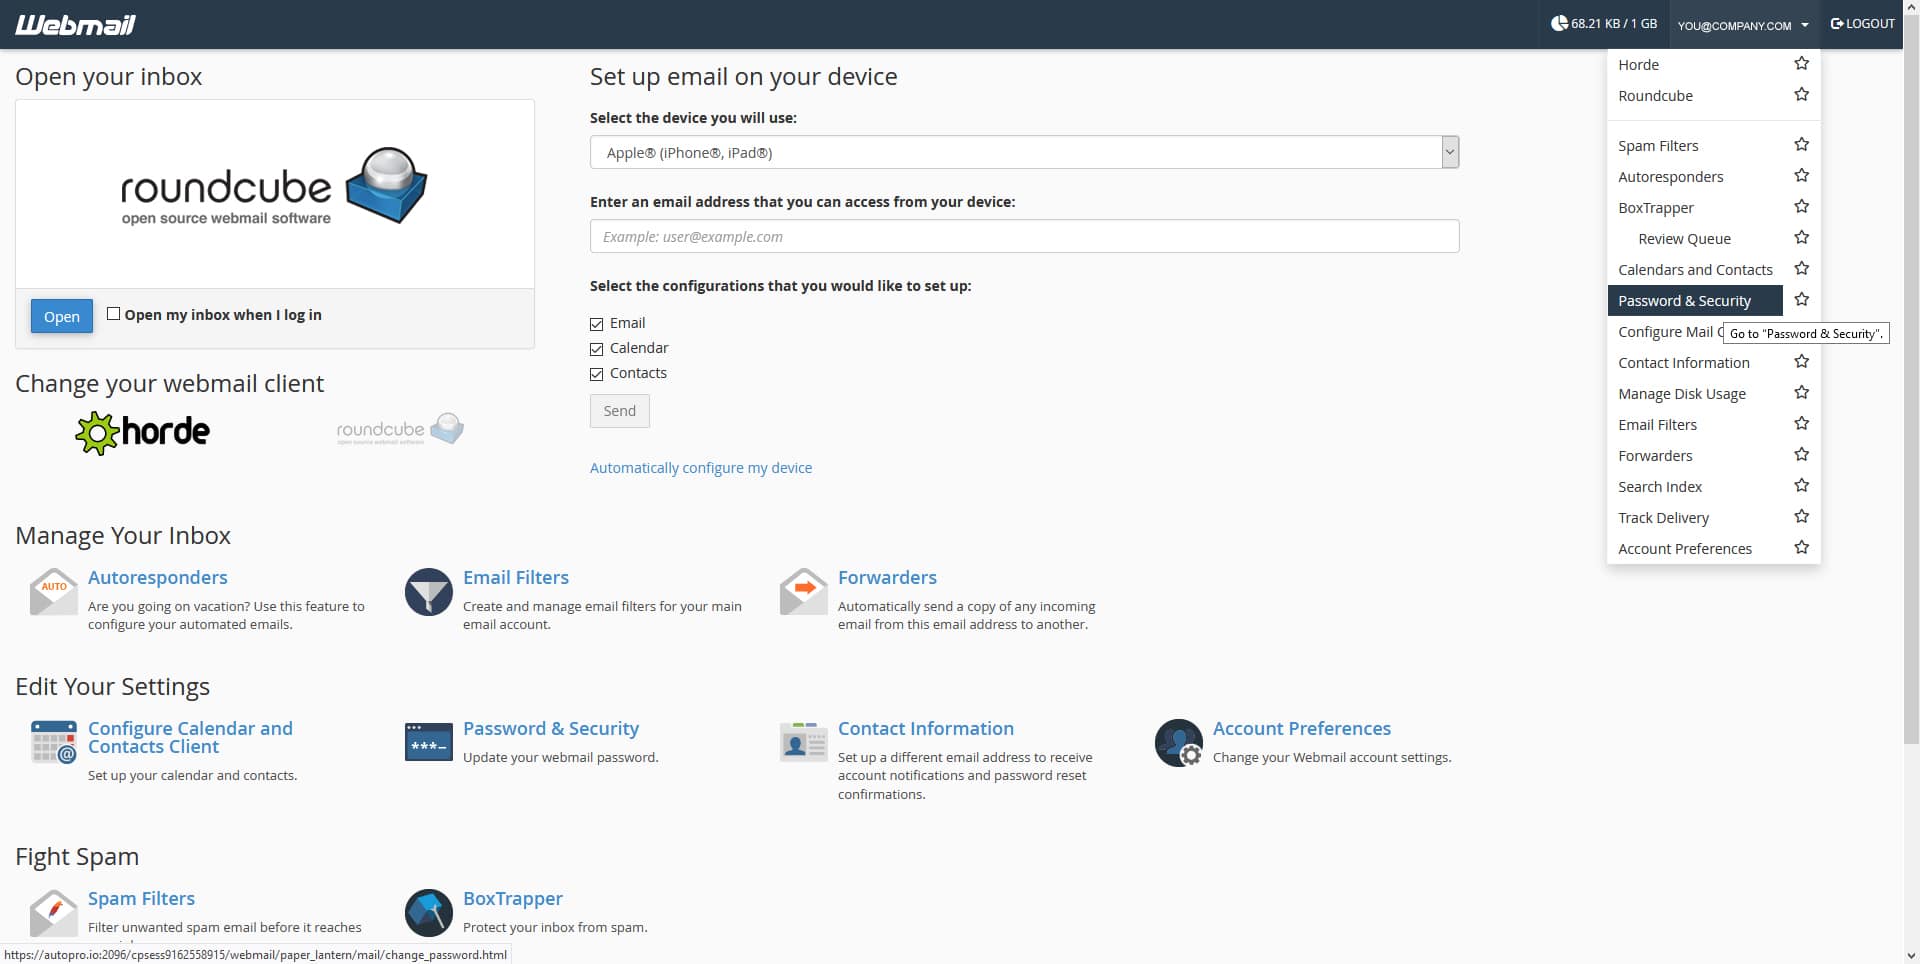Click the BoxTrapper icon

click(428, 912)
